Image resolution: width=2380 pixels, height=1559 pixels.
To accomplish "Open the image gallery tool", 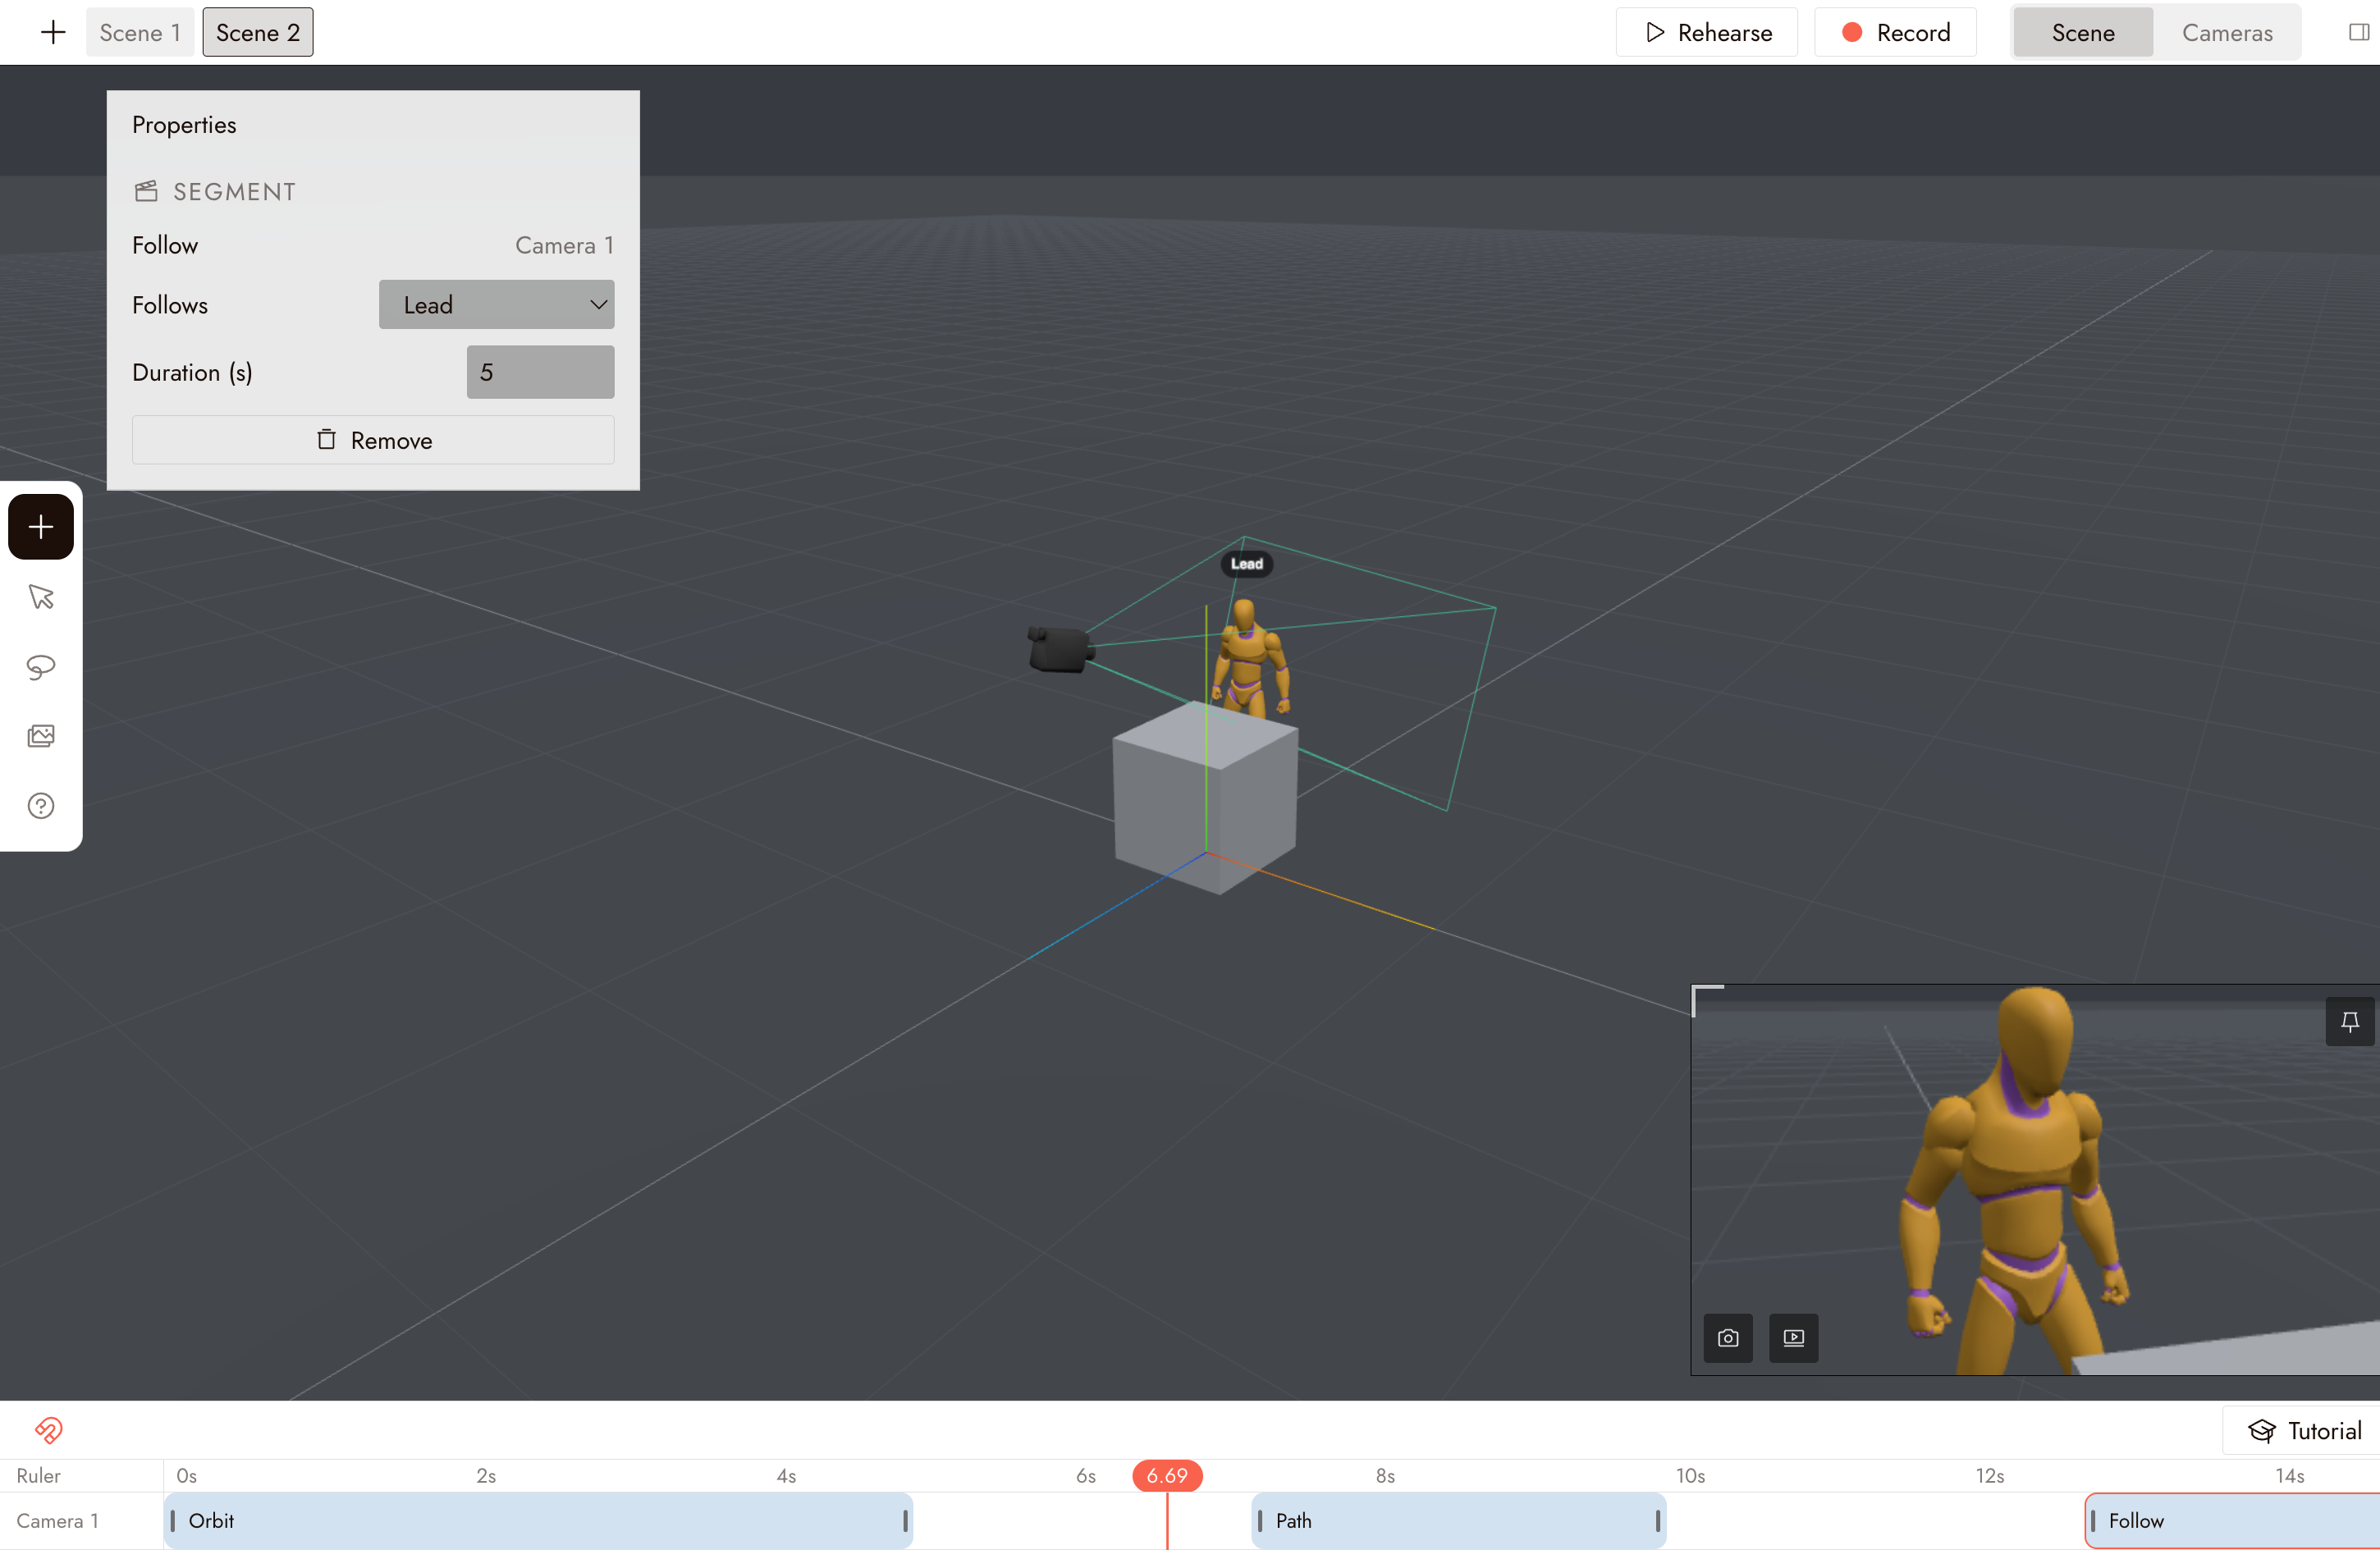I will (x=41, y=736).
